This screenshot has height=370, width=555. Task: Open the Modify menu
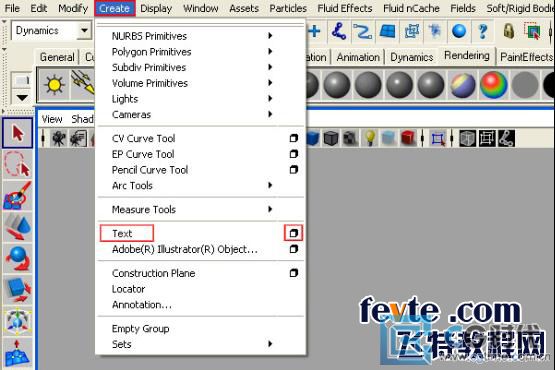click(73, 8)
